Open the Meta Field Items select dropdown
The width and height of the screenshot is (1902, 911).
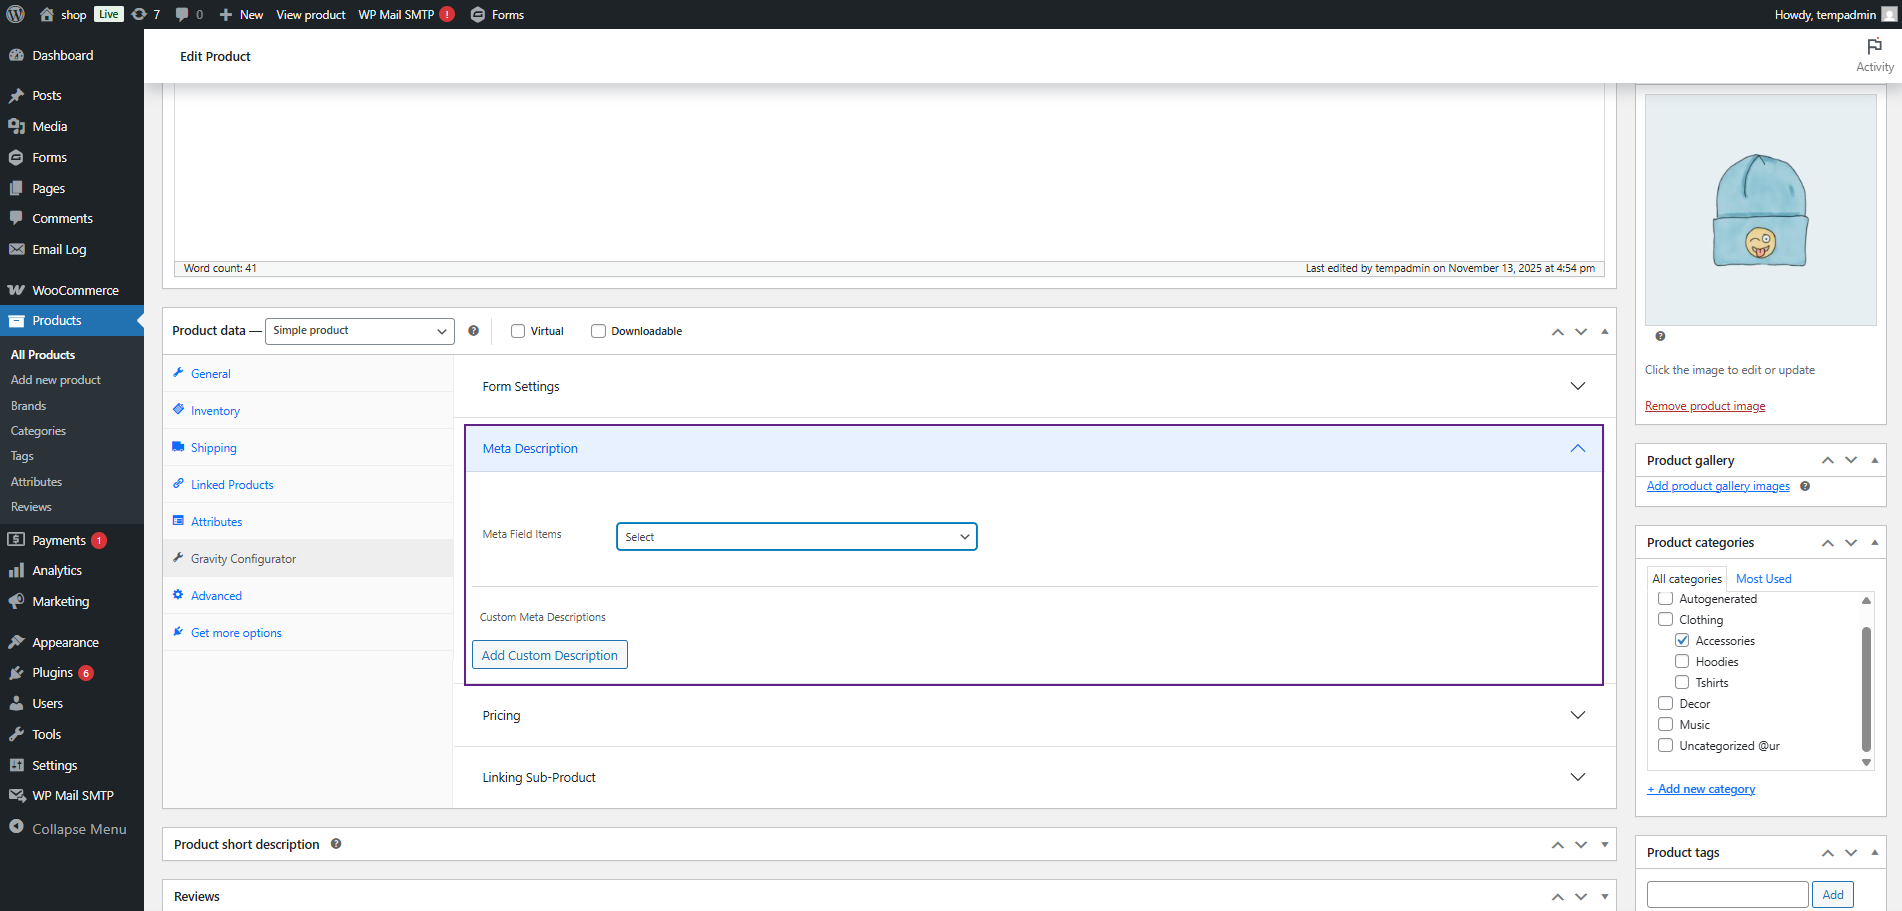coord(796,537)
